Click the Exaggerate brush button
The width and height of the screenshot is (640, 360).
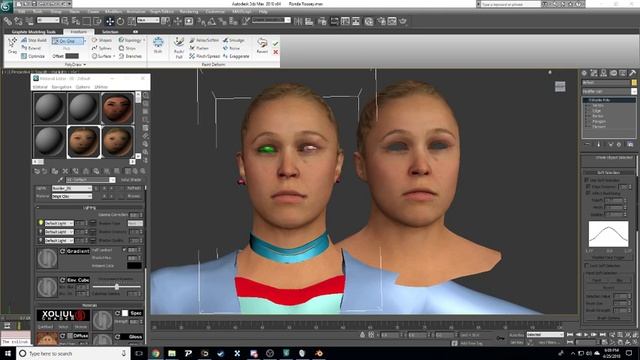(x=236, y=56)
